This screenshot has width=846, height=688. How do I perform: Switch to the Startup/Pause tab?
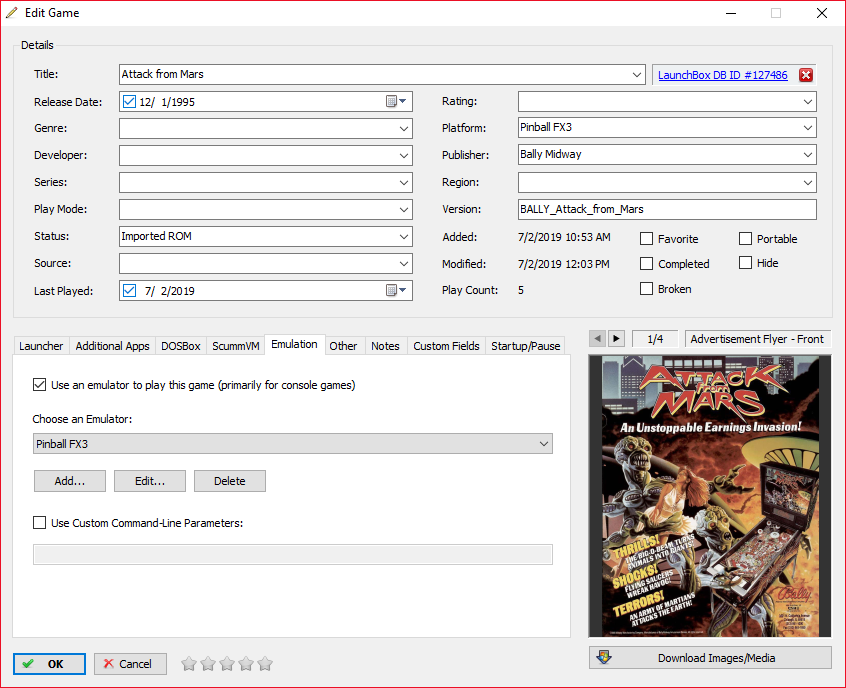coord(526,346)
